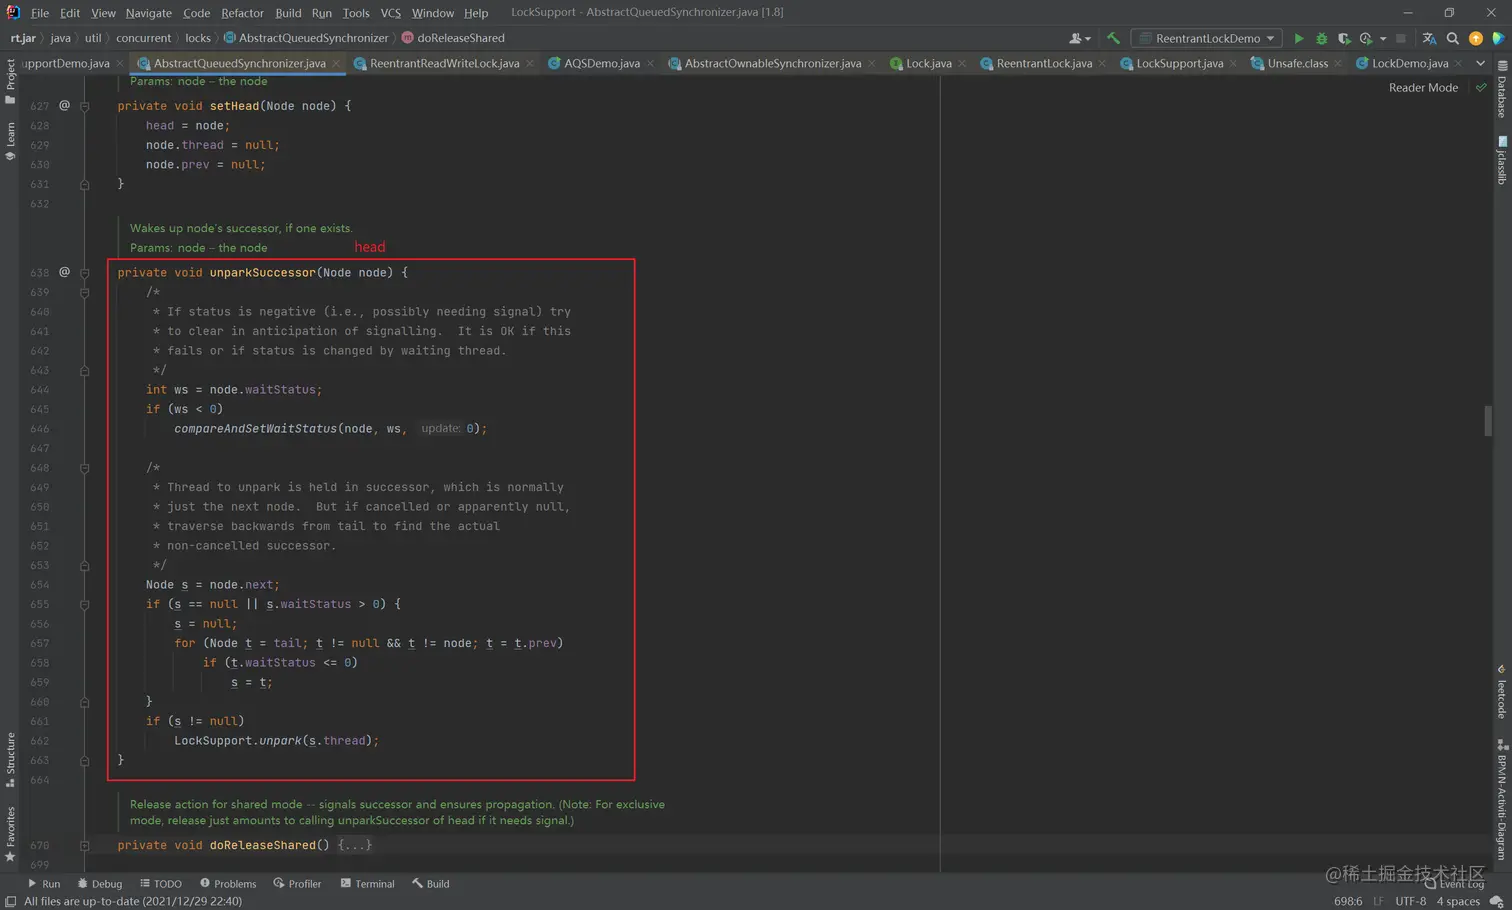
Task: Switch to Unsafe.class tab
Action: click(1297, 63)
